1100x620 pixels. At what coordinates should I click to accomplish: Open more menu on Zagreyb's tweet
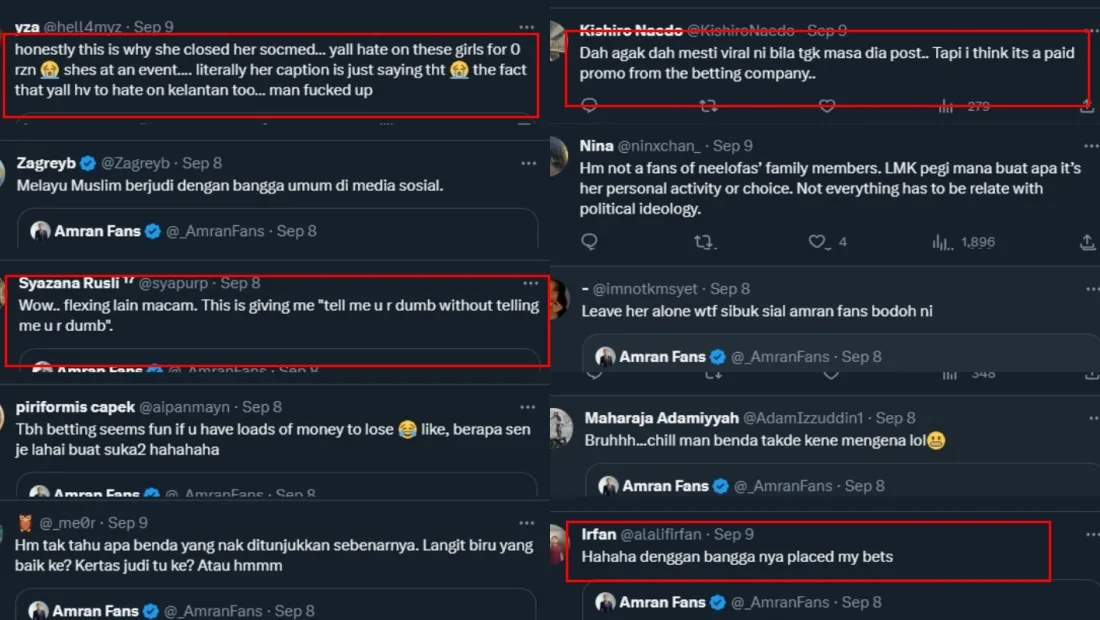pyautogui.click(x=527, y=163)
